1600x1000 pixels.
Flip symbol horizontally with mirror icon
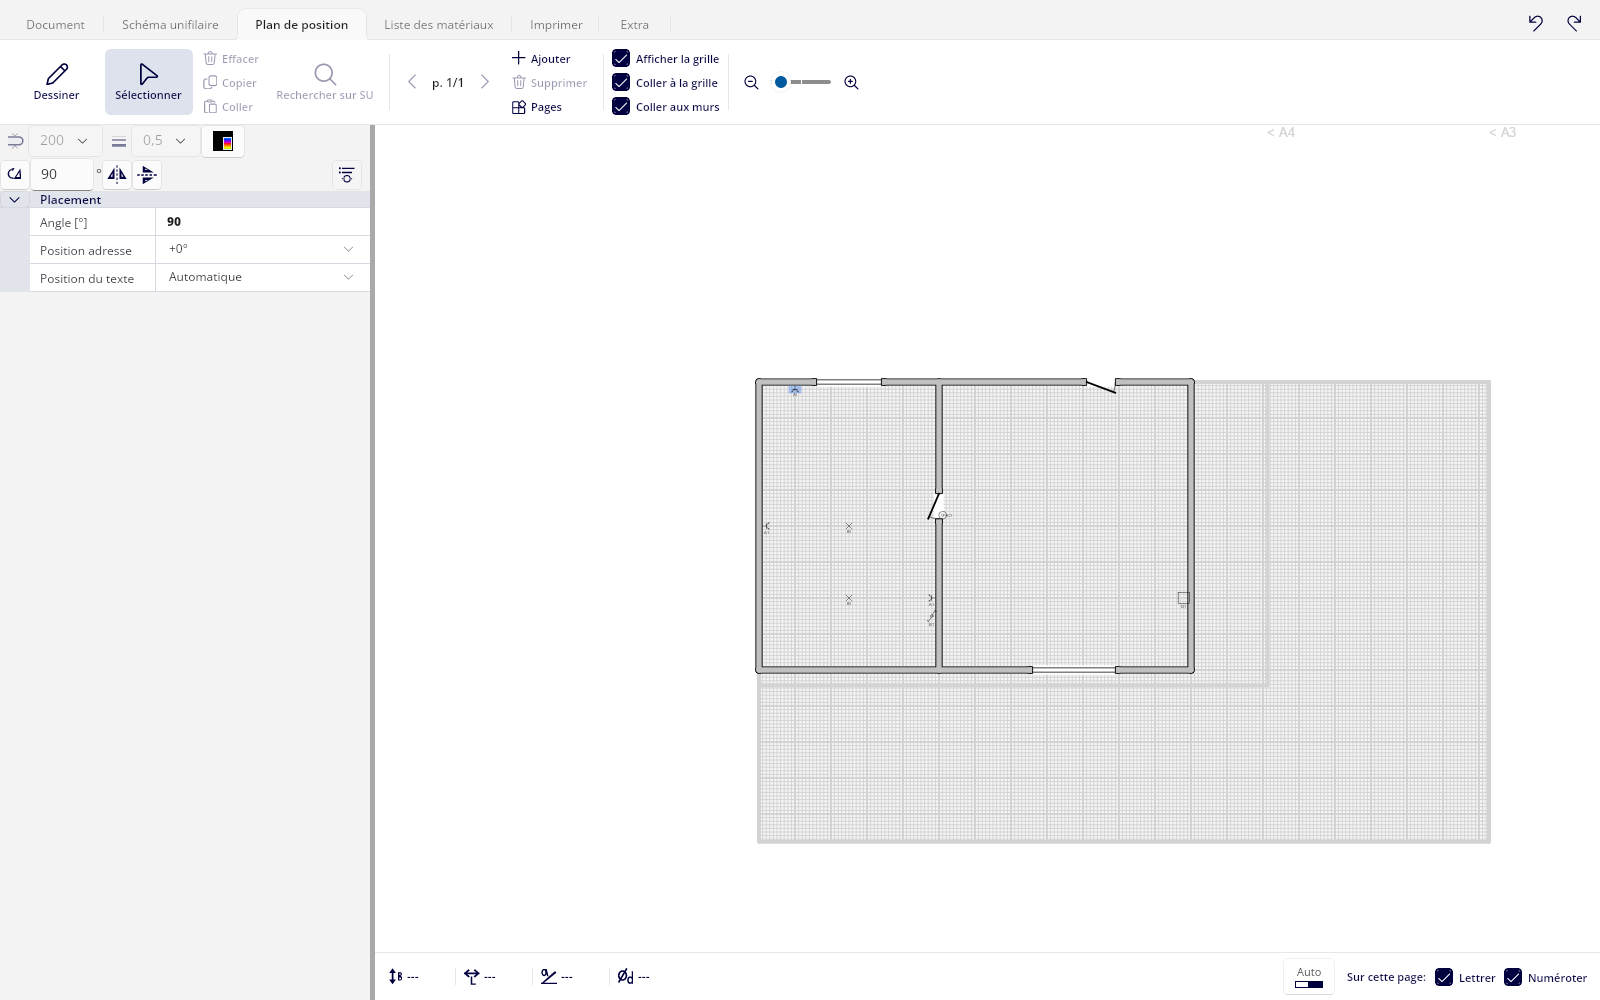pyautogui.click(x=117, y=175)
